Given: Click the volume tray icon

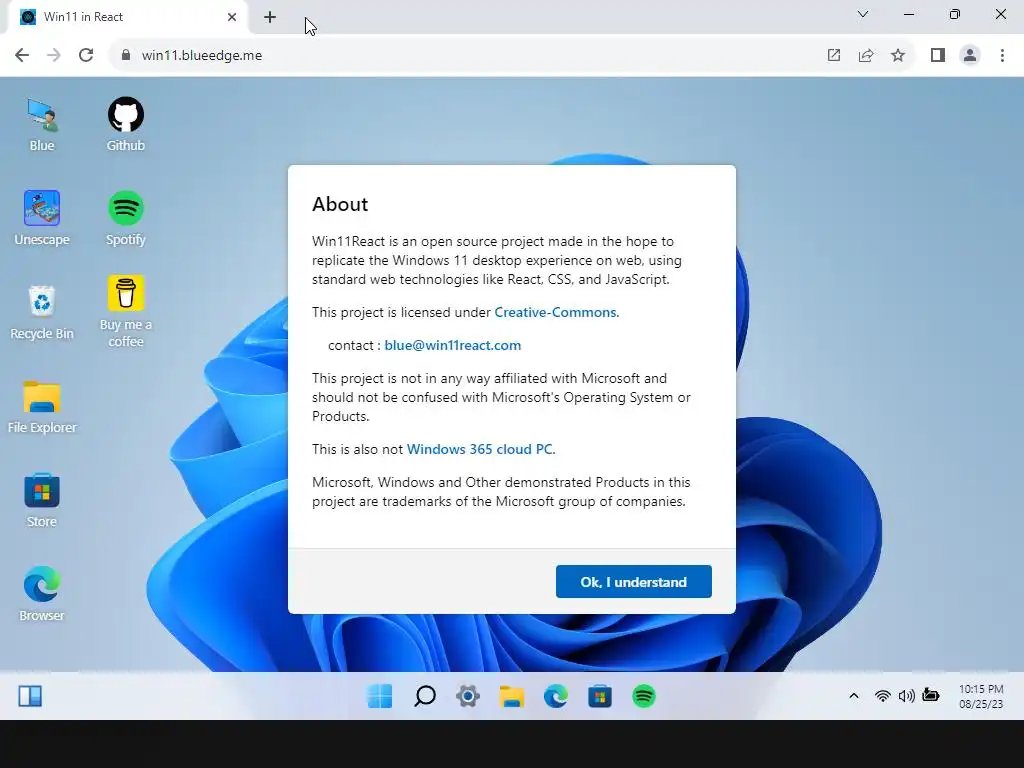Looking at the screenshot, I should (906, 696).
